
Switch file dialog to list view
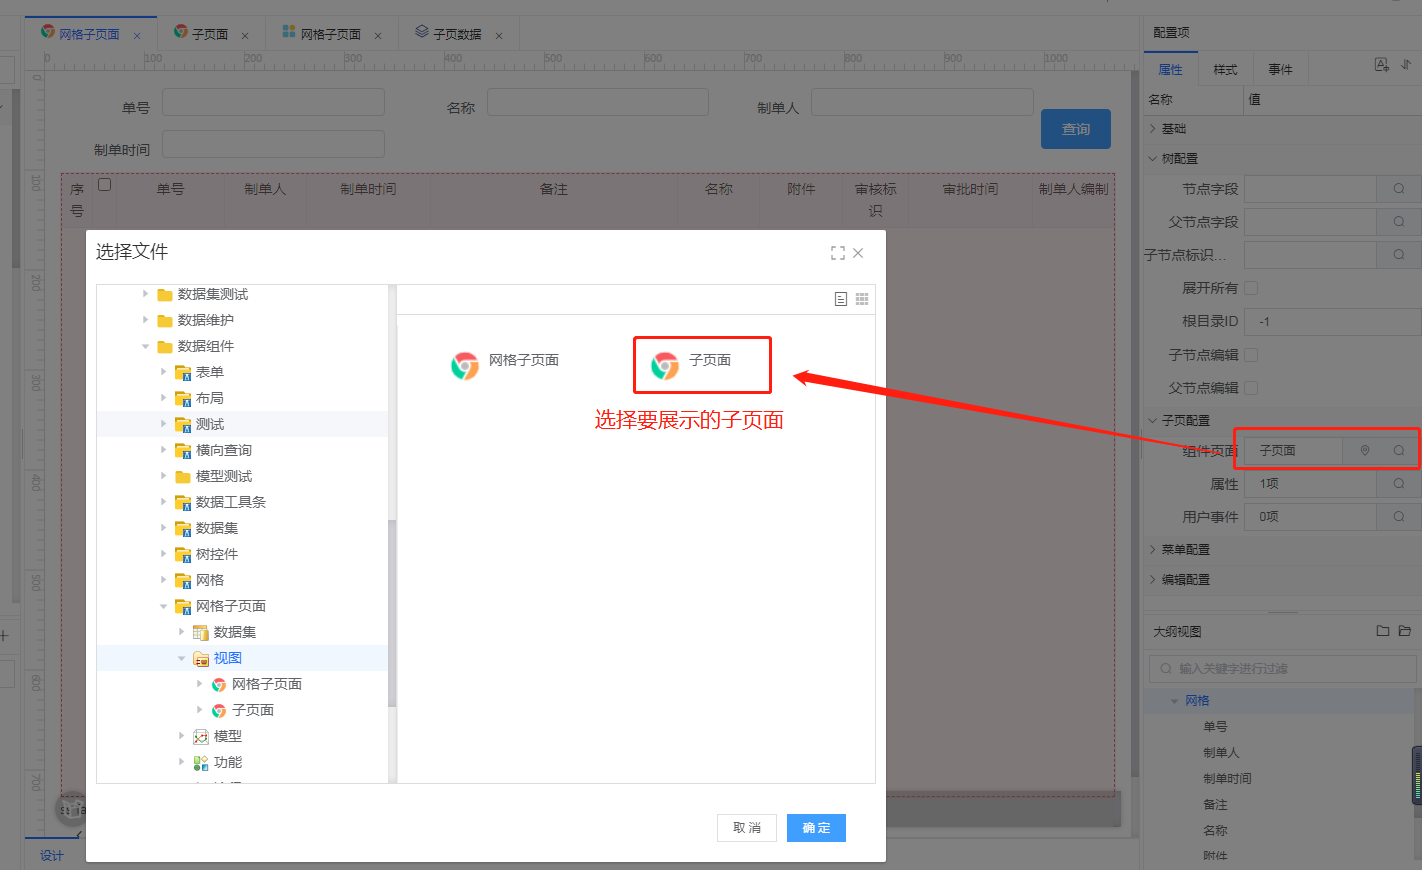841,299
